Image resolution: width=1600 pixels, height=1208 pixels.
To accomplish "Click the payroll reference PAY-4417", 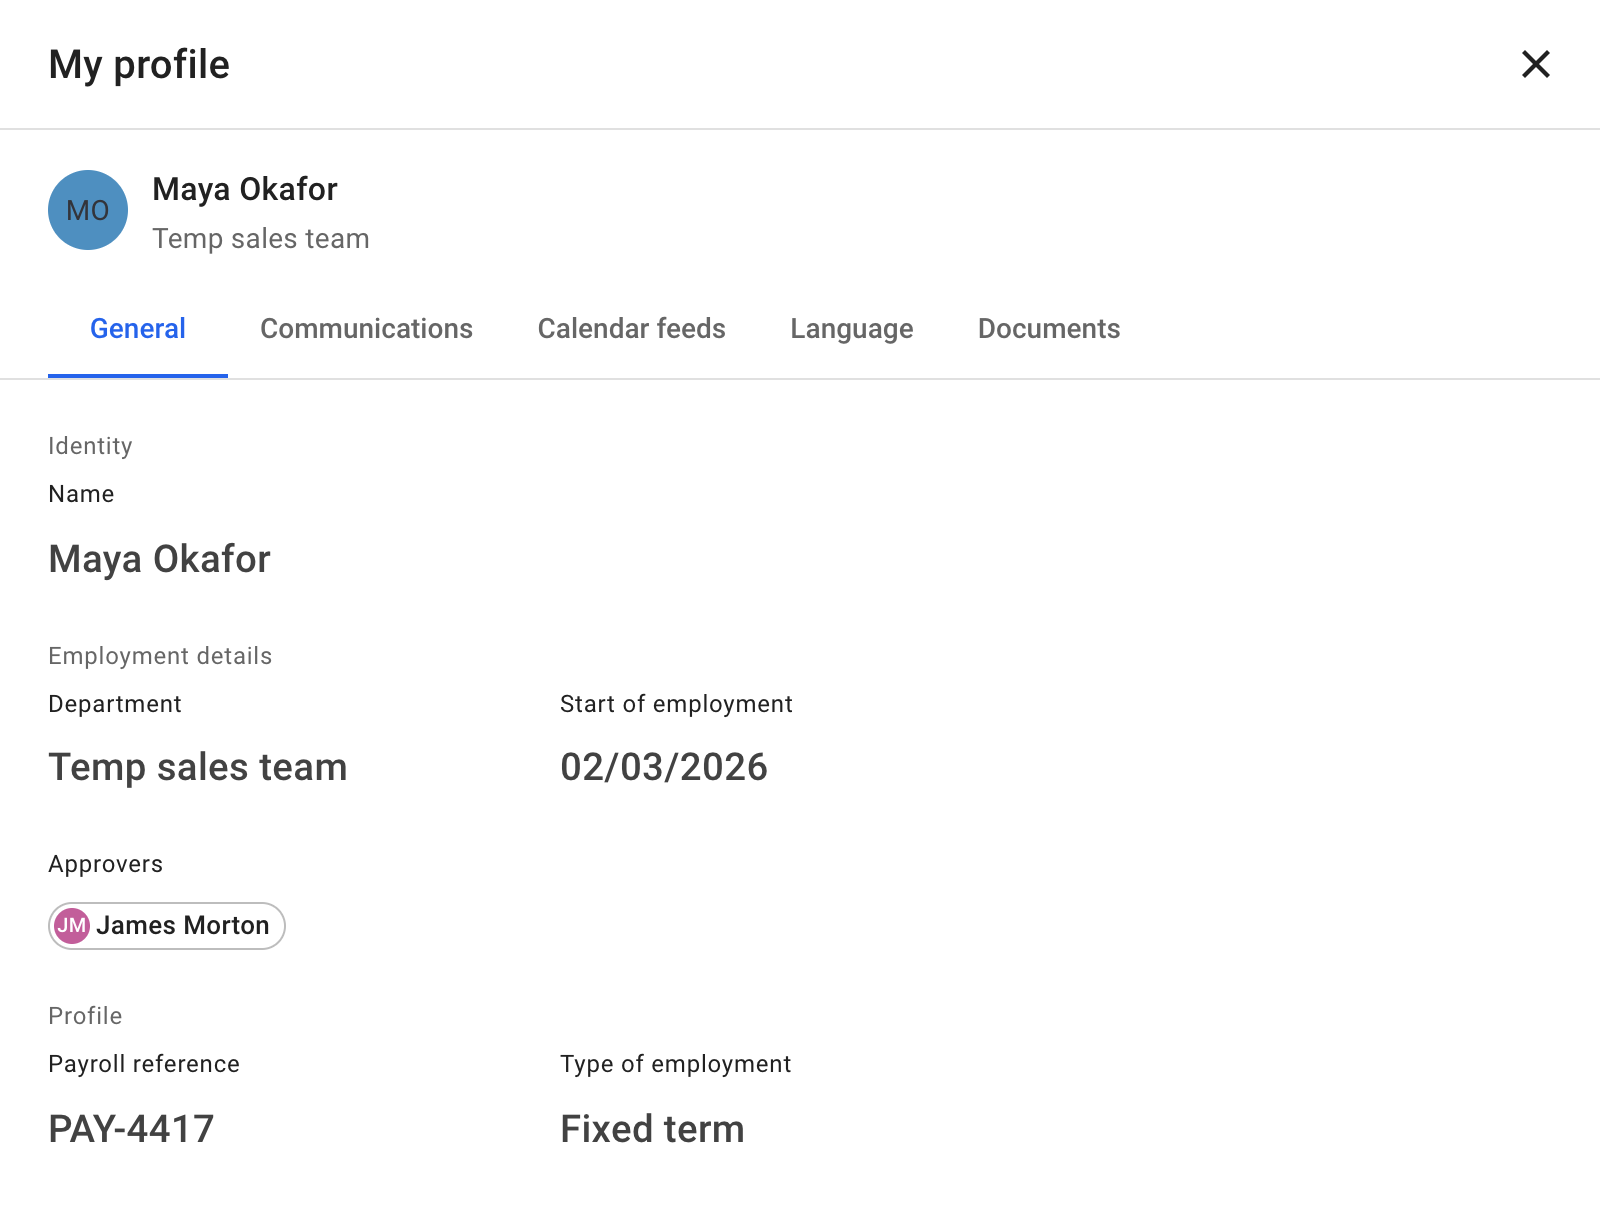I will [x=131, y=1129].
